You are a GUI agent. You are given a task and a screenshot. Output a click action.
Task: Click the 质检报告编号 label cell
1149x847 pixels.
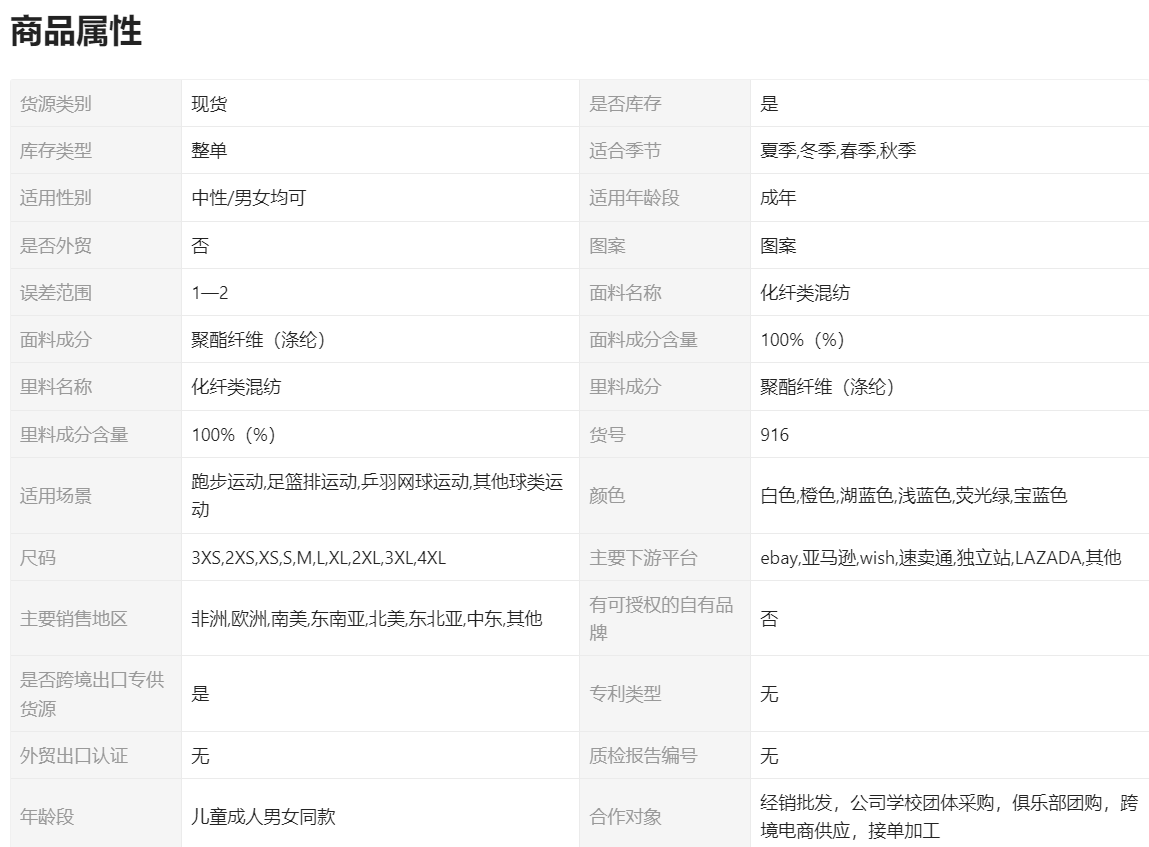(x=642, y=756)
